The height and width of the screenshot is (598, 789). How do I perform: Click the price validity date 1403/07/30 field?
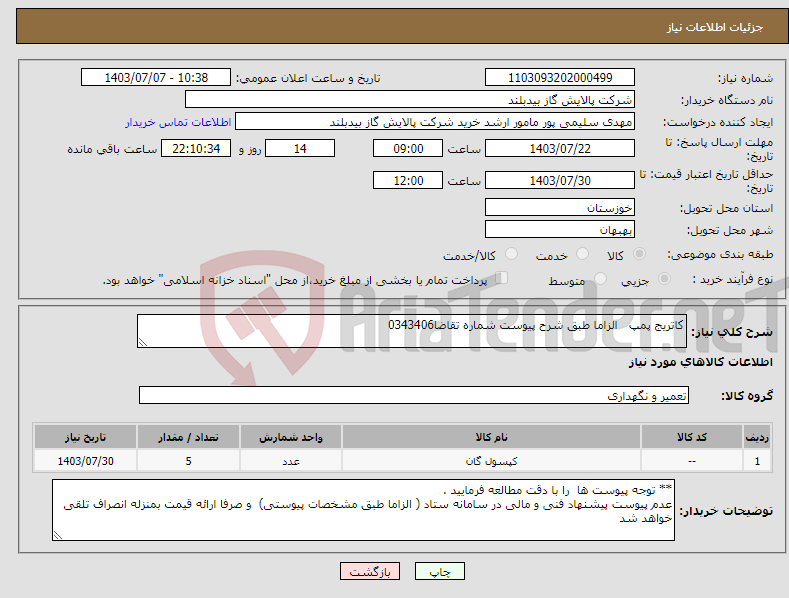(x=560, y=180)
